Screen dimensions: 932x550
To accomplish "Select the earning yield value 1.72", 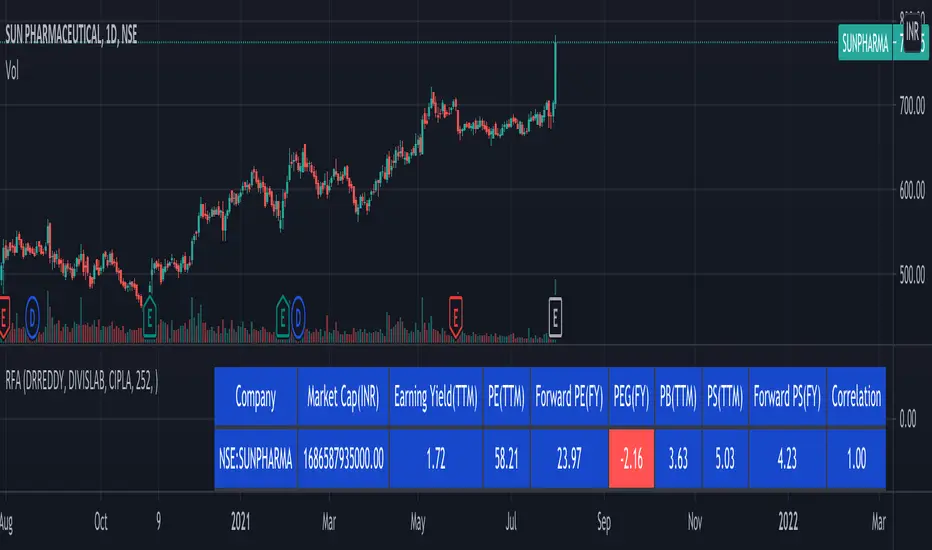I will pyautogui.click(x=436, y=458).
